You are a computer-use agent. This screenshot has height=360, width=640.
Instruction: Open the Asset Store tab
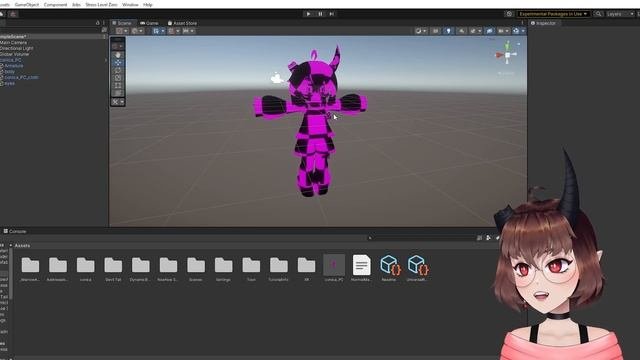[182, 23]
